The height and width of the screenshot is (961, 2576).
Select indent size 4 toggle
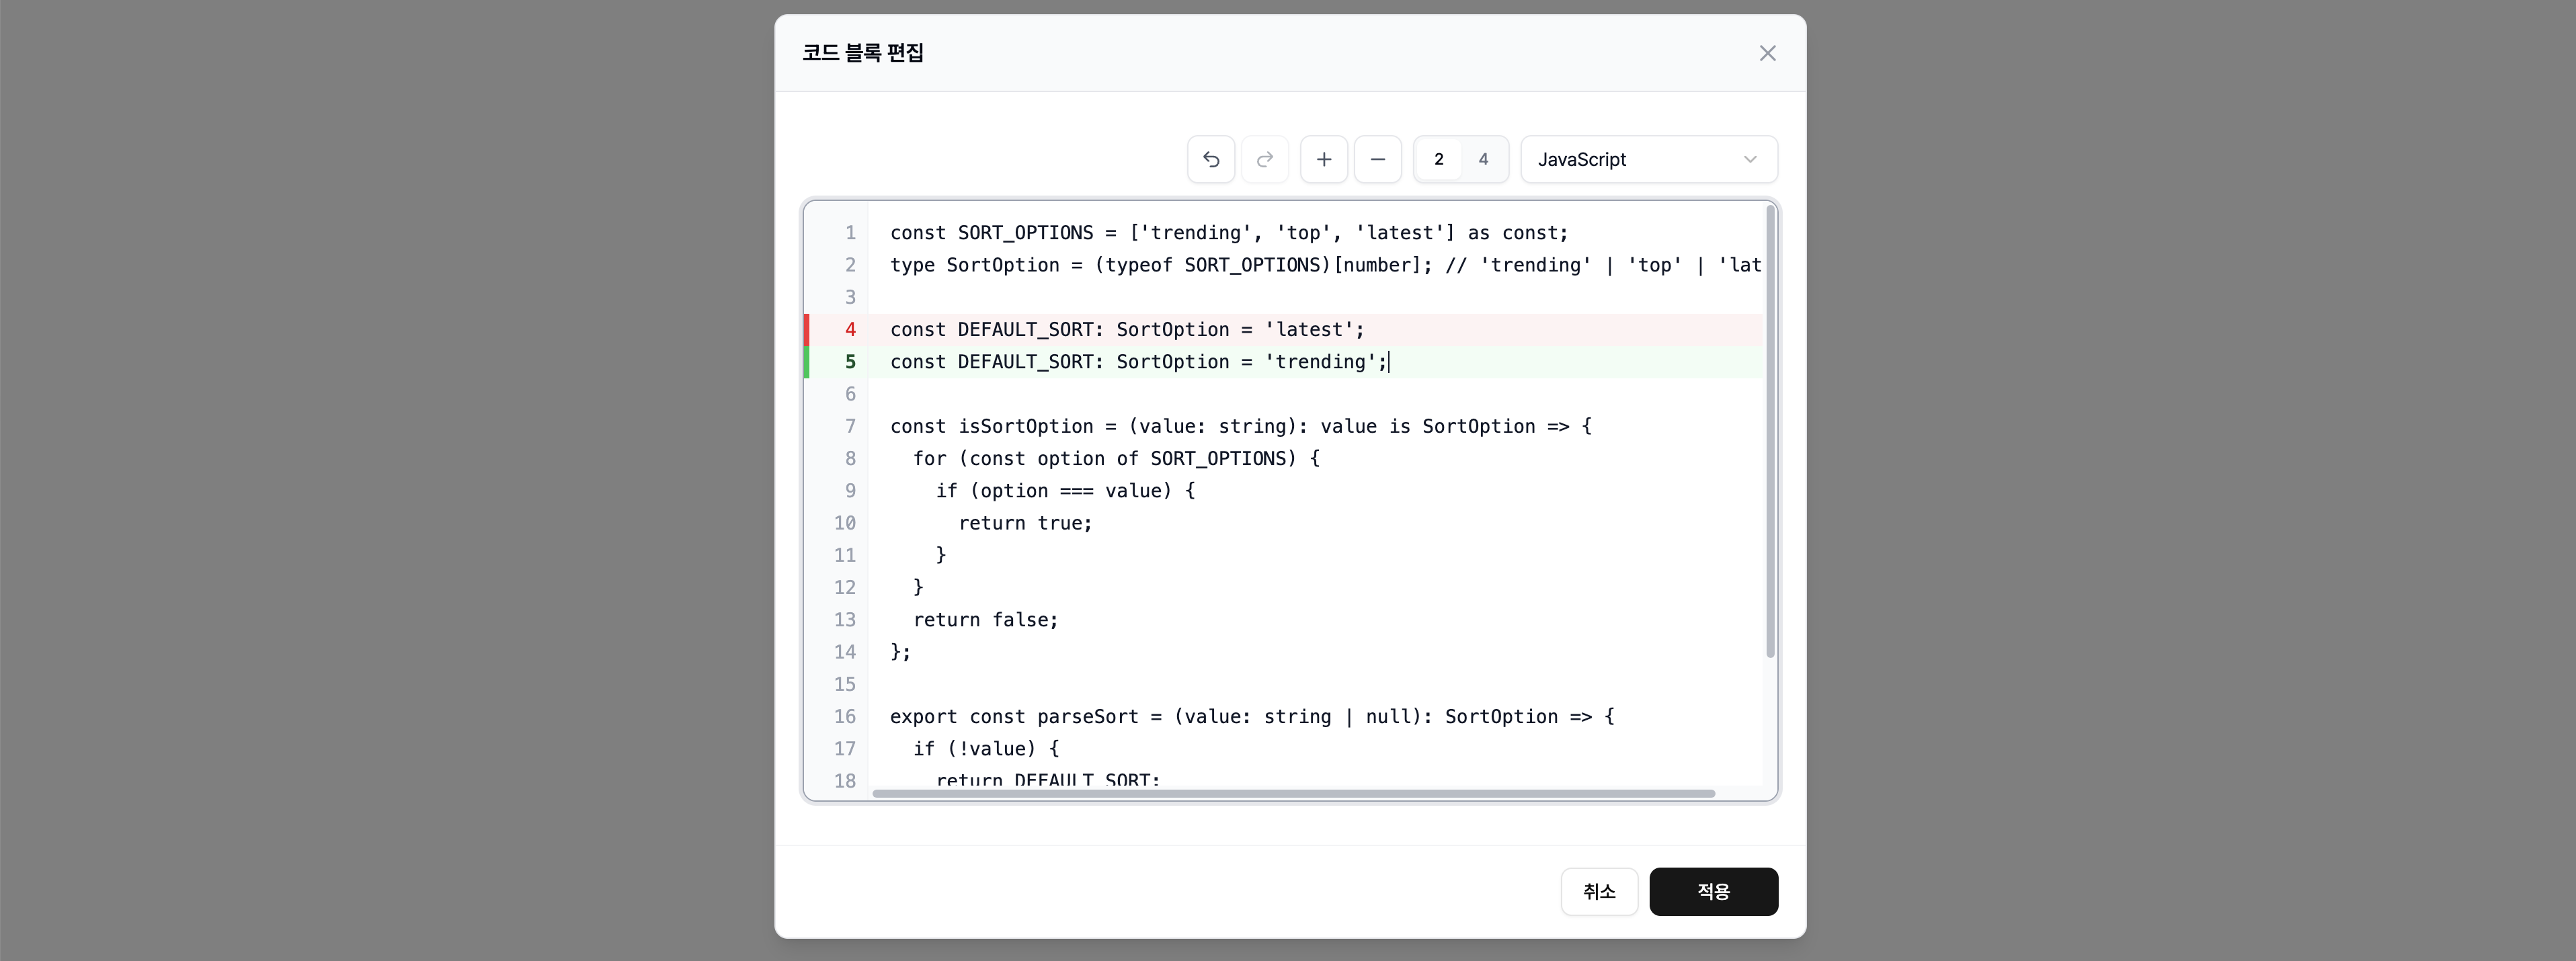click(x=1483, y=159)
